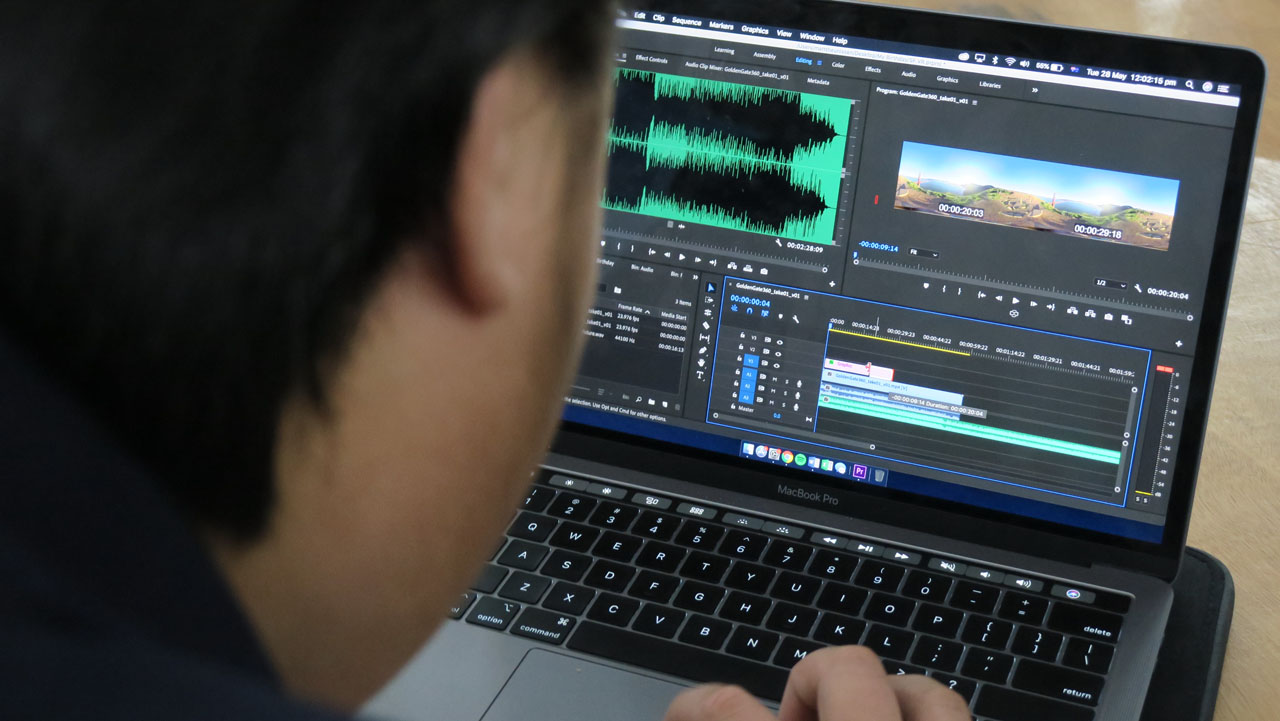Open the Sequence menu
1280x721 pixels.
click(x=686, y=20)
